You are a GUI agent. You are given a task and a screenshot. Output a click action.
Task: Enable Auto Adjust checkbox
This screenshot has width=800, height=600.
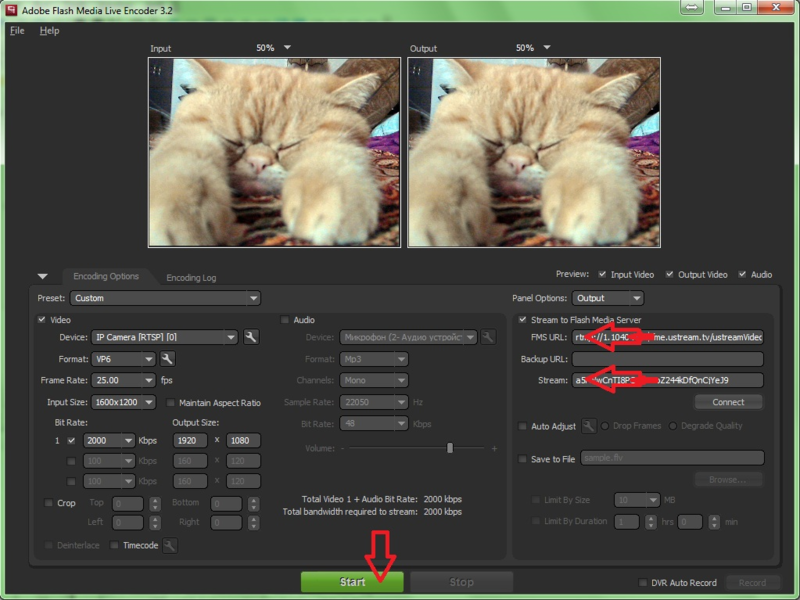coord(522,426)
